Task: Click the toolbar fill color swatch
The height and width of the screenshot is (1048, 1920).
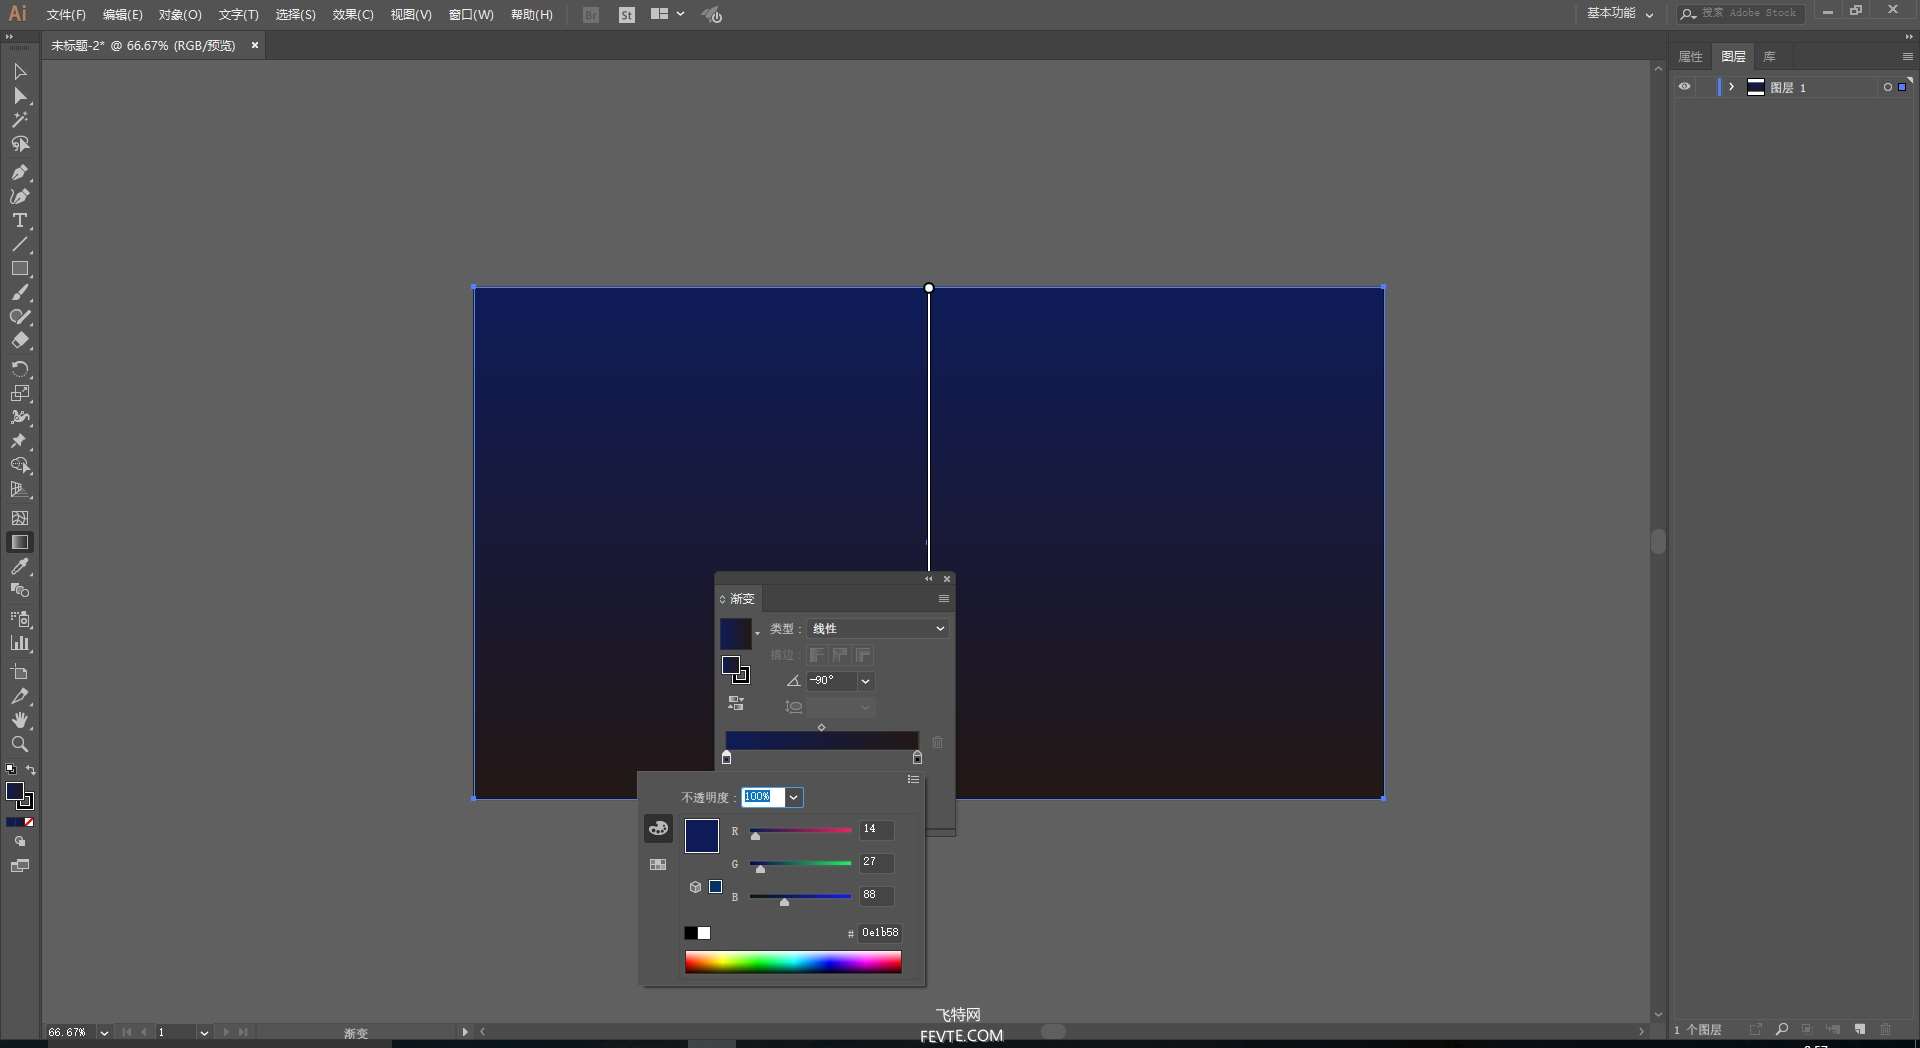Action: tap(15, 791)
